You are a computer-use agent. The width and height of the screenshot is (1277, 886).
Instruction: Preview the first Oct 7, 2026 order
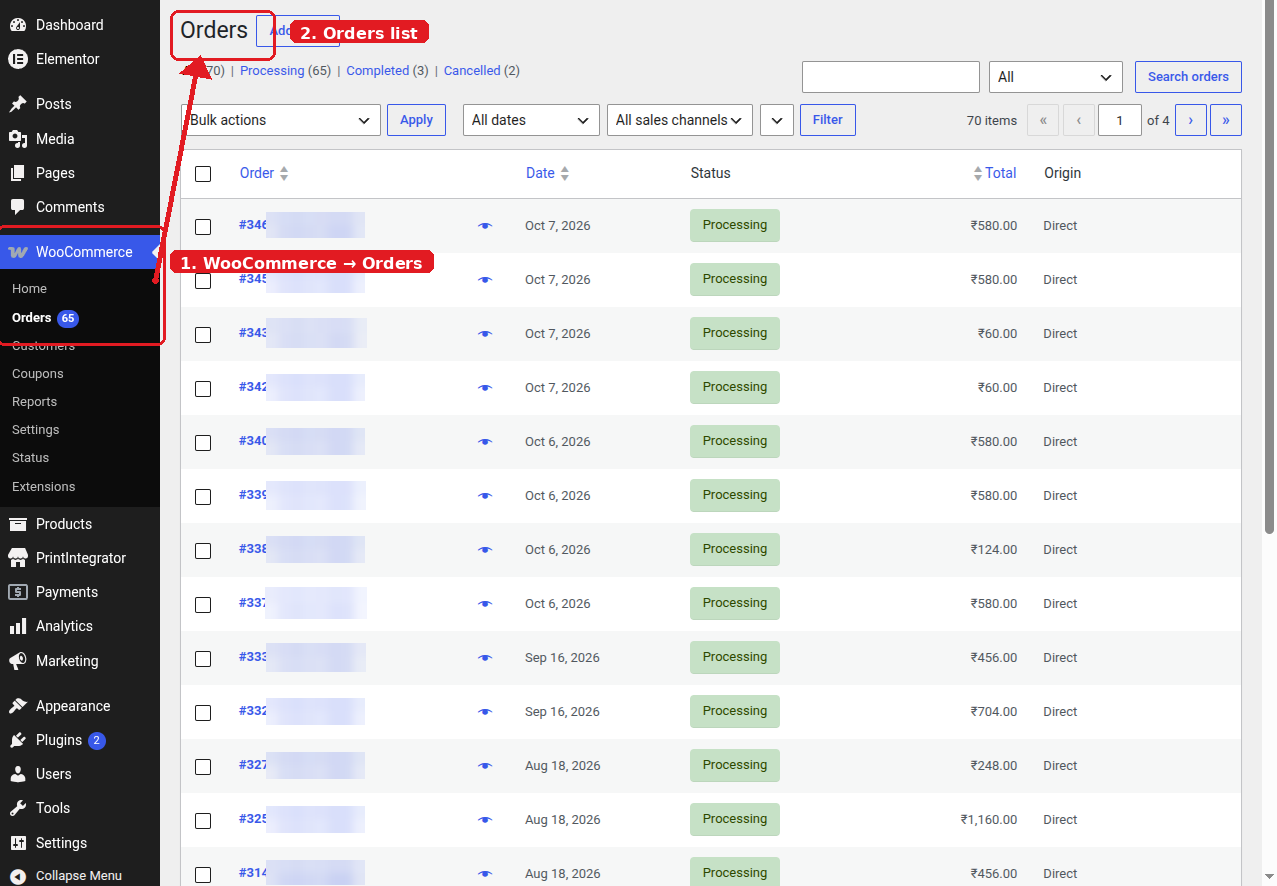point(485,226)
